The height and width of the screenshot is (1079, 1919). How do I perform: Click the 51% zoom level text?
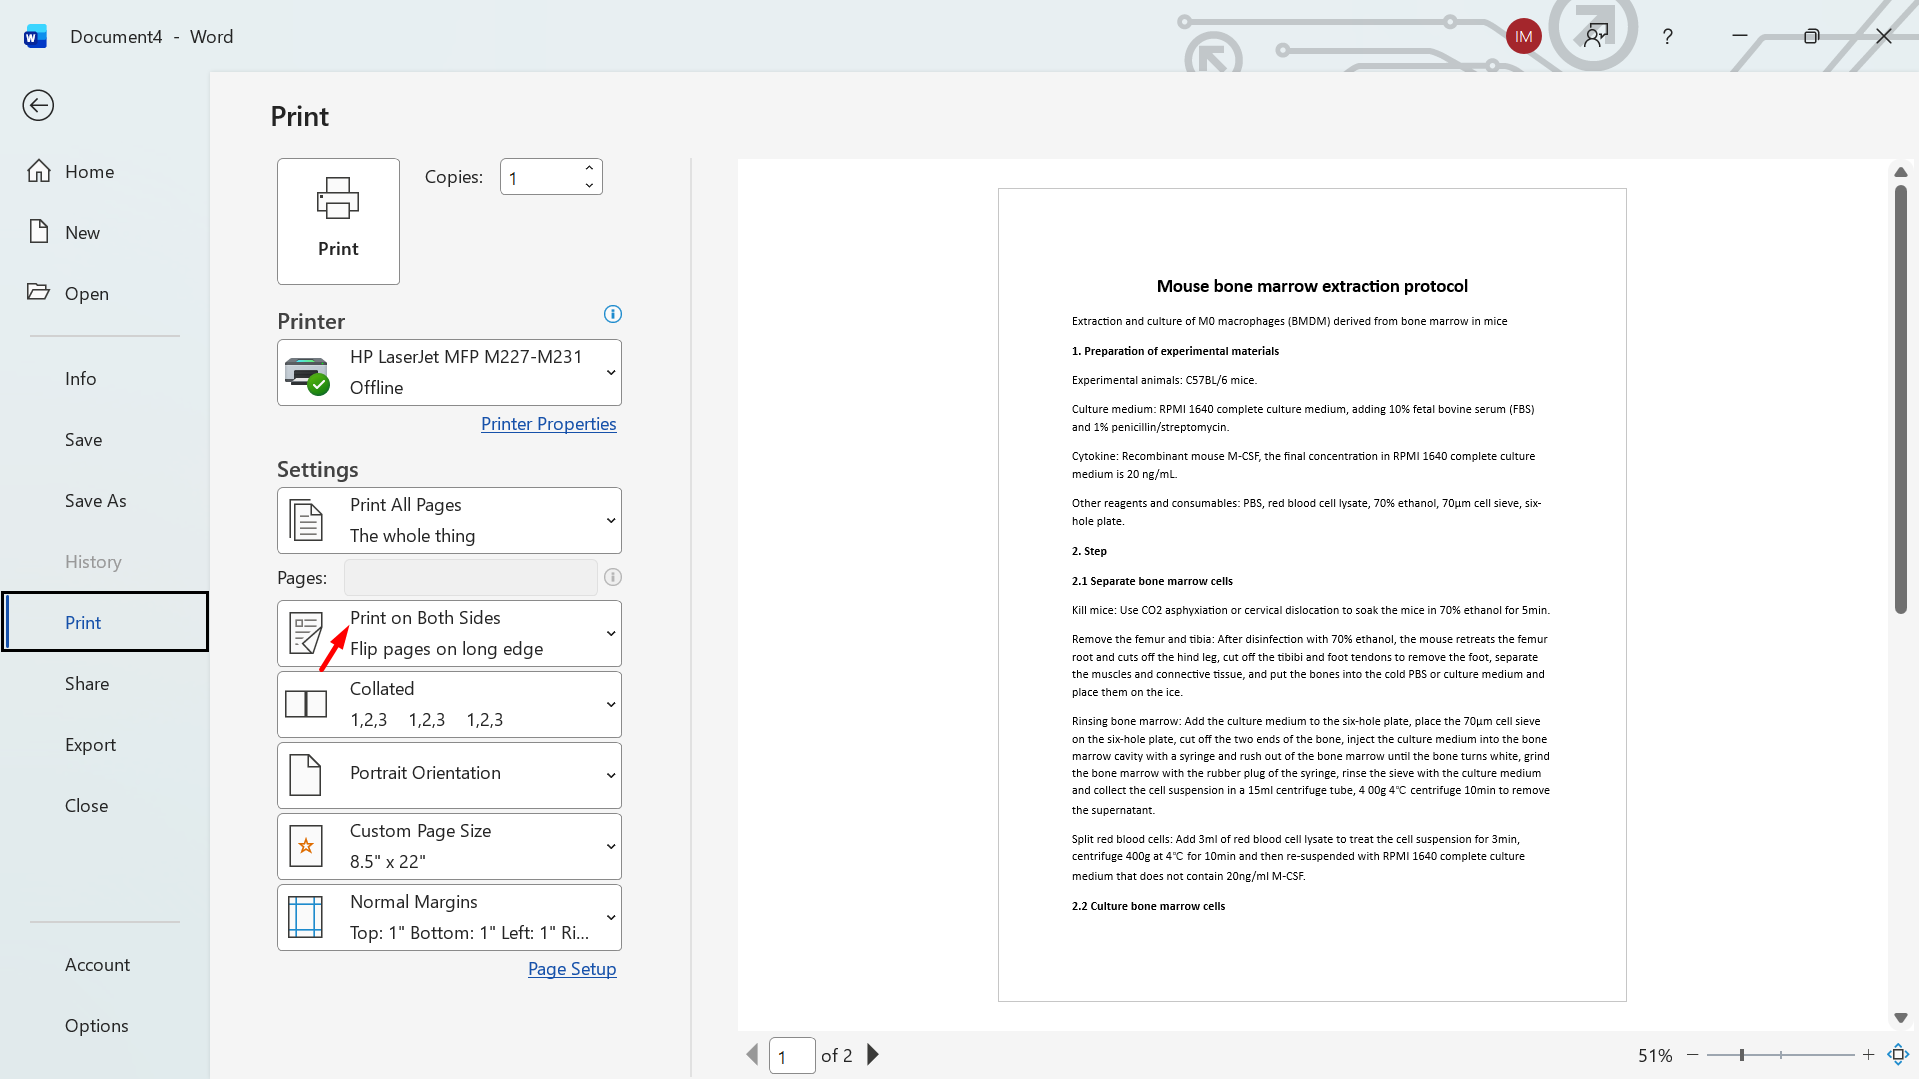[1654, 1055]
